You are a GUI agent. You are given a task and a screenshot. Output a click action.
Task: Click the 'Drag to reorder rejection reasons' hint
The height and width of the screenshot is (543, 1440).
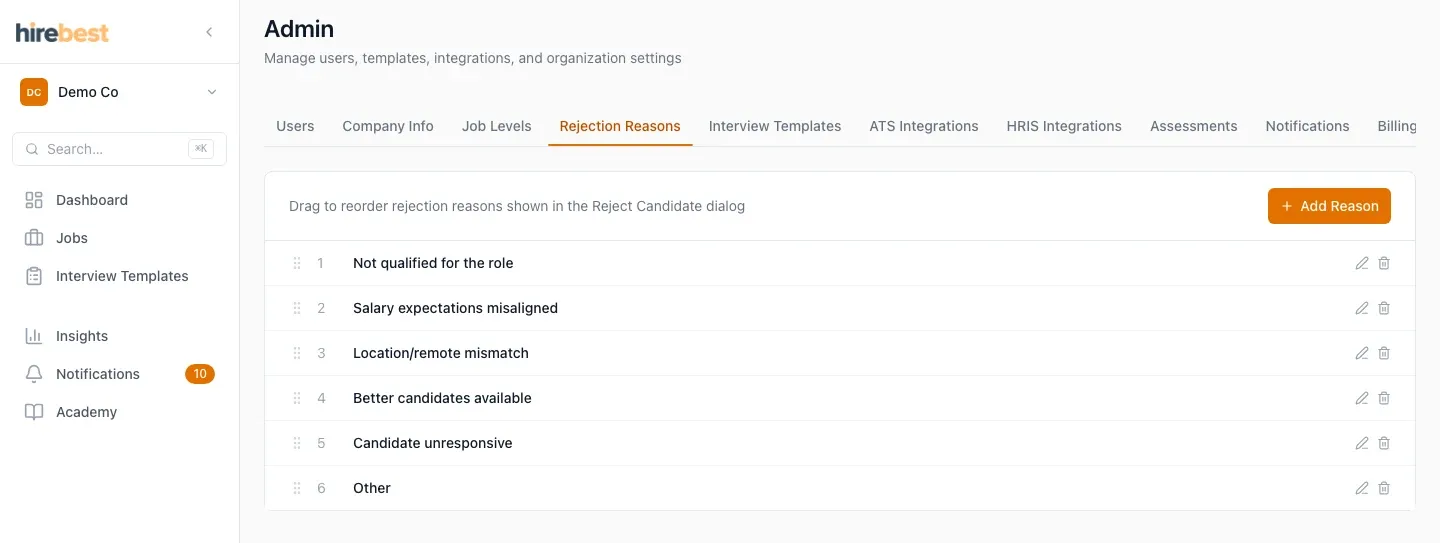pyautogui.click(x=517, y=206)
